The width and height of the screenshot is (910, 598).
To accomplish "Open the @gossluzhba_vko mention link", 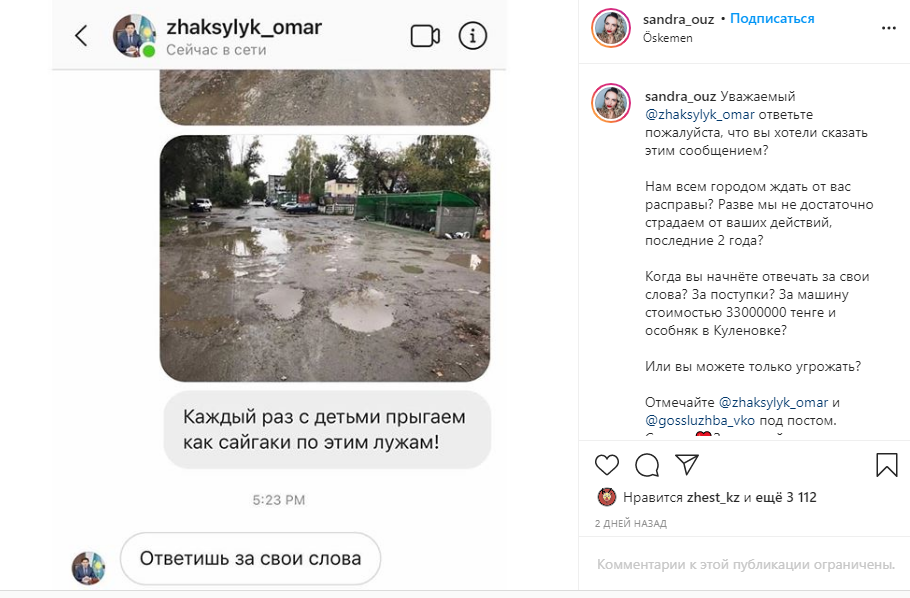I will [x=700, y=420].
